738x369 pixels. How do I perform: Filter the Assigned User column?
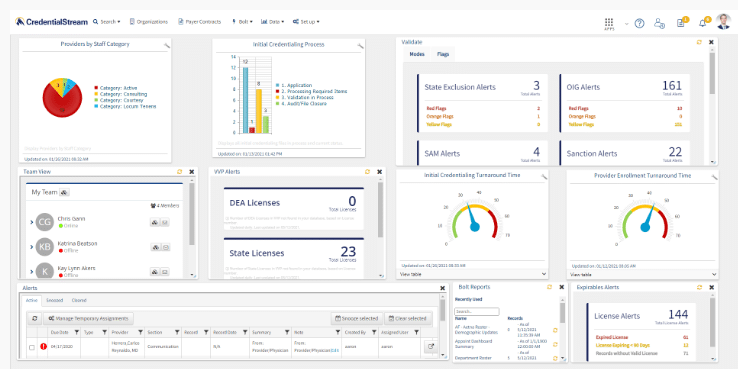click(417, 332)
